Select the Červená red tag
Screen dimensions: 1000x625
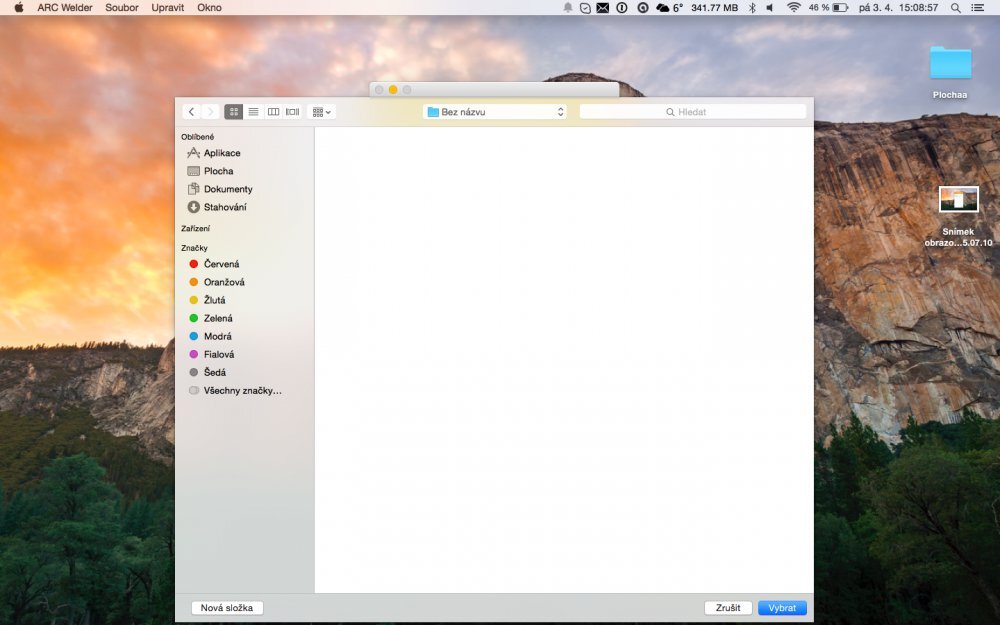click(220, 264)
